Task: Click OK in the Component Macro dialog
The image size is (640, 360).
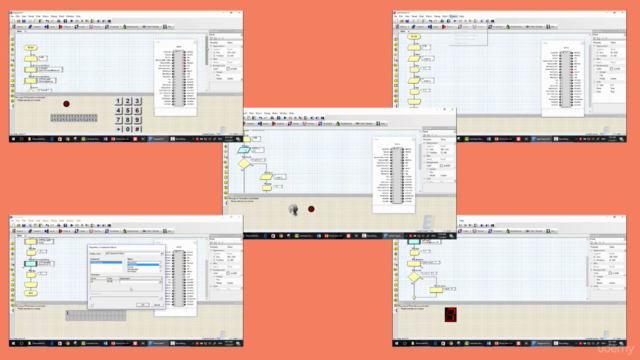Action: click(142, 304)
